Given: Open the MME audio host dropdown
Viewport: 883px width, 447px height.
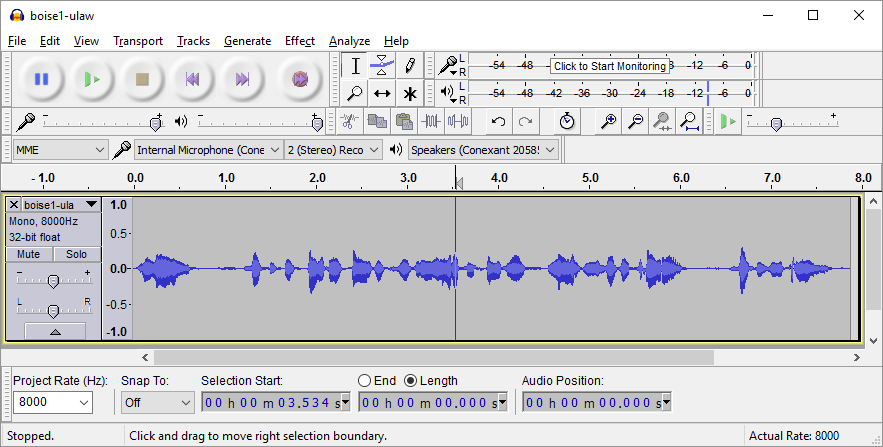Looking at the screenshot, I should pyautogui.click(x=60, y=150).
